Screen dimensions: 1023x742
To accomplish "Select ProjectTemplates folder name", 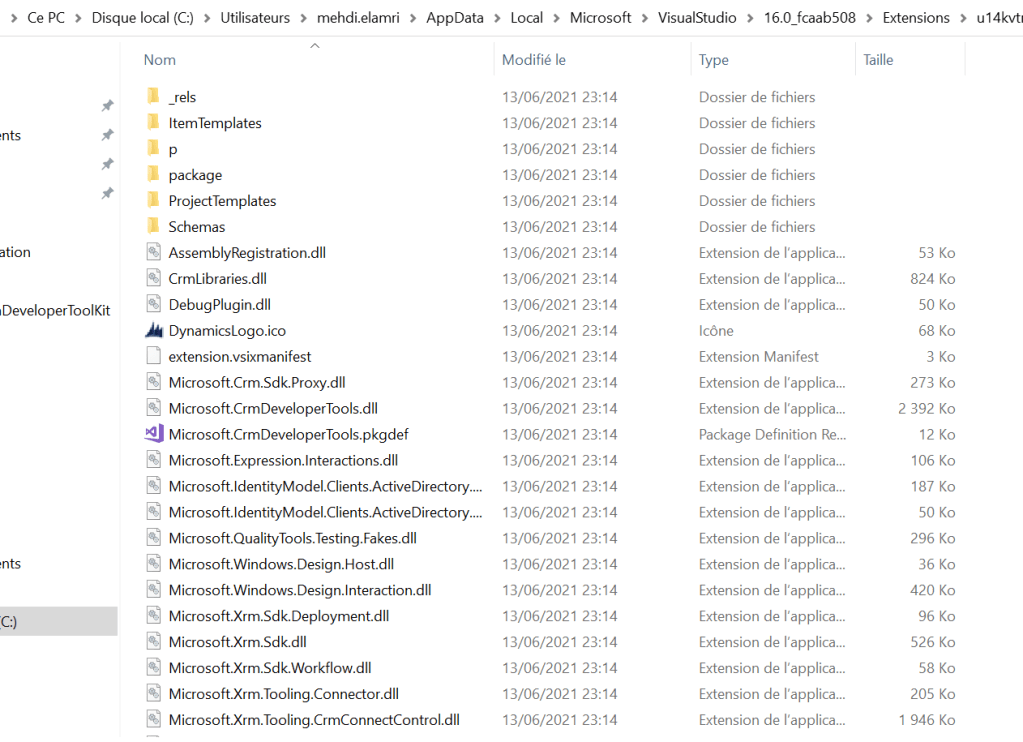I will [222, 201].
